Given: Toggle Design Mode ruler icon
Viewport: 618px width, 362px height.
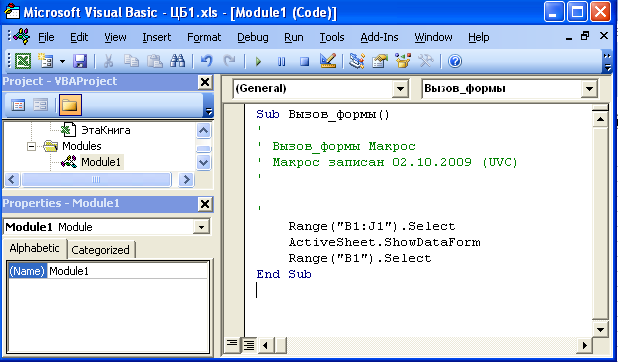Looking at the screenshot, I should click(x=328, y=61).
